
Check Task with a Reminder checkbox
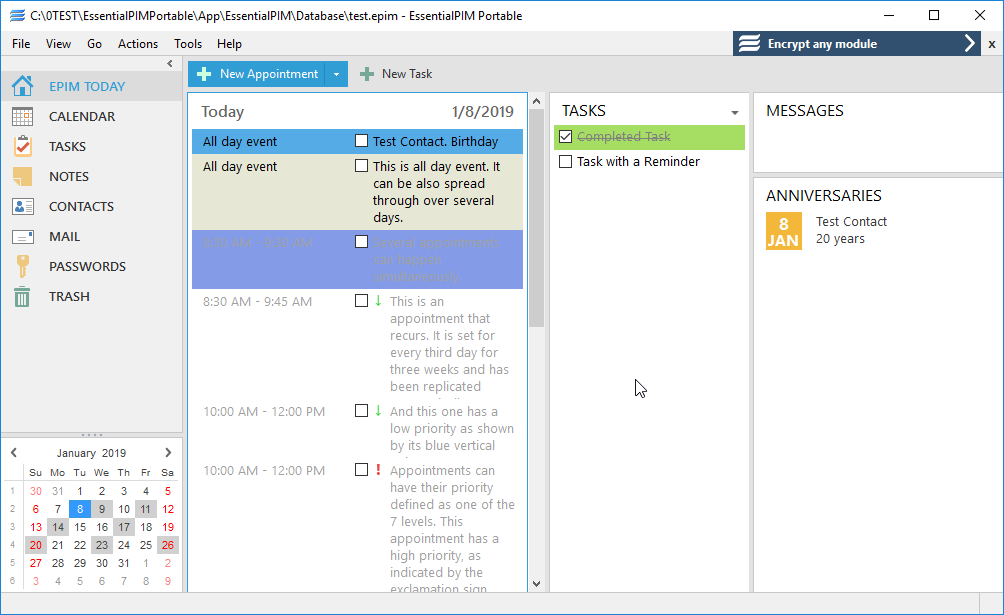(565, 161)
